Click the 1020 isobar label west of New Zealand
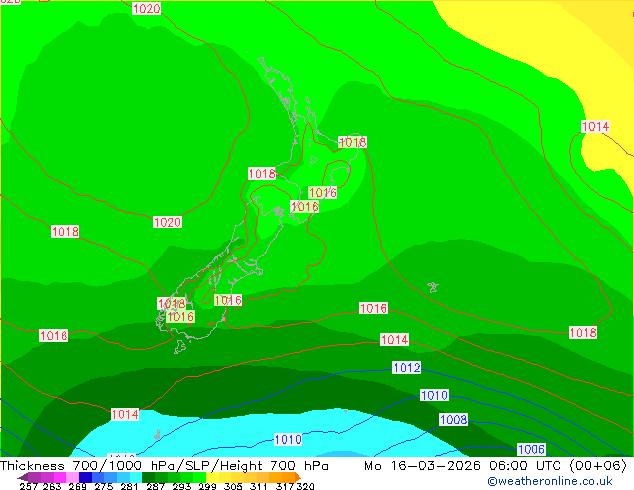Screen dimensions: 634x490 point(167,222)
